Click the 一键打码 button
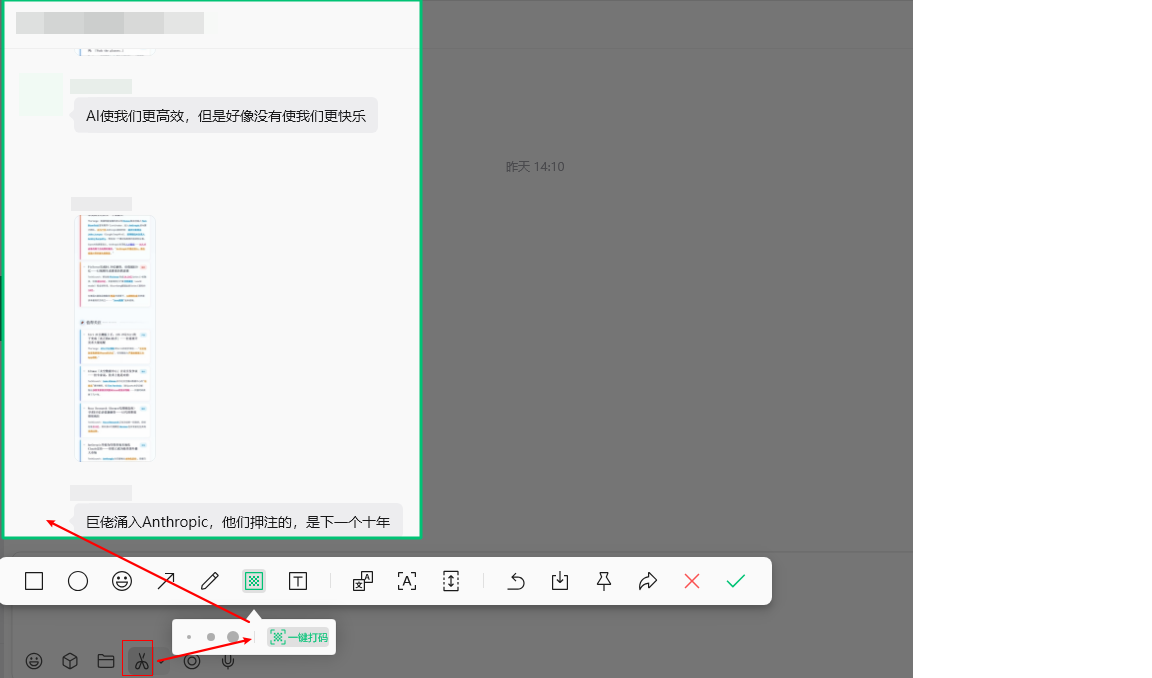The image size is (1152, 678). 299,637
